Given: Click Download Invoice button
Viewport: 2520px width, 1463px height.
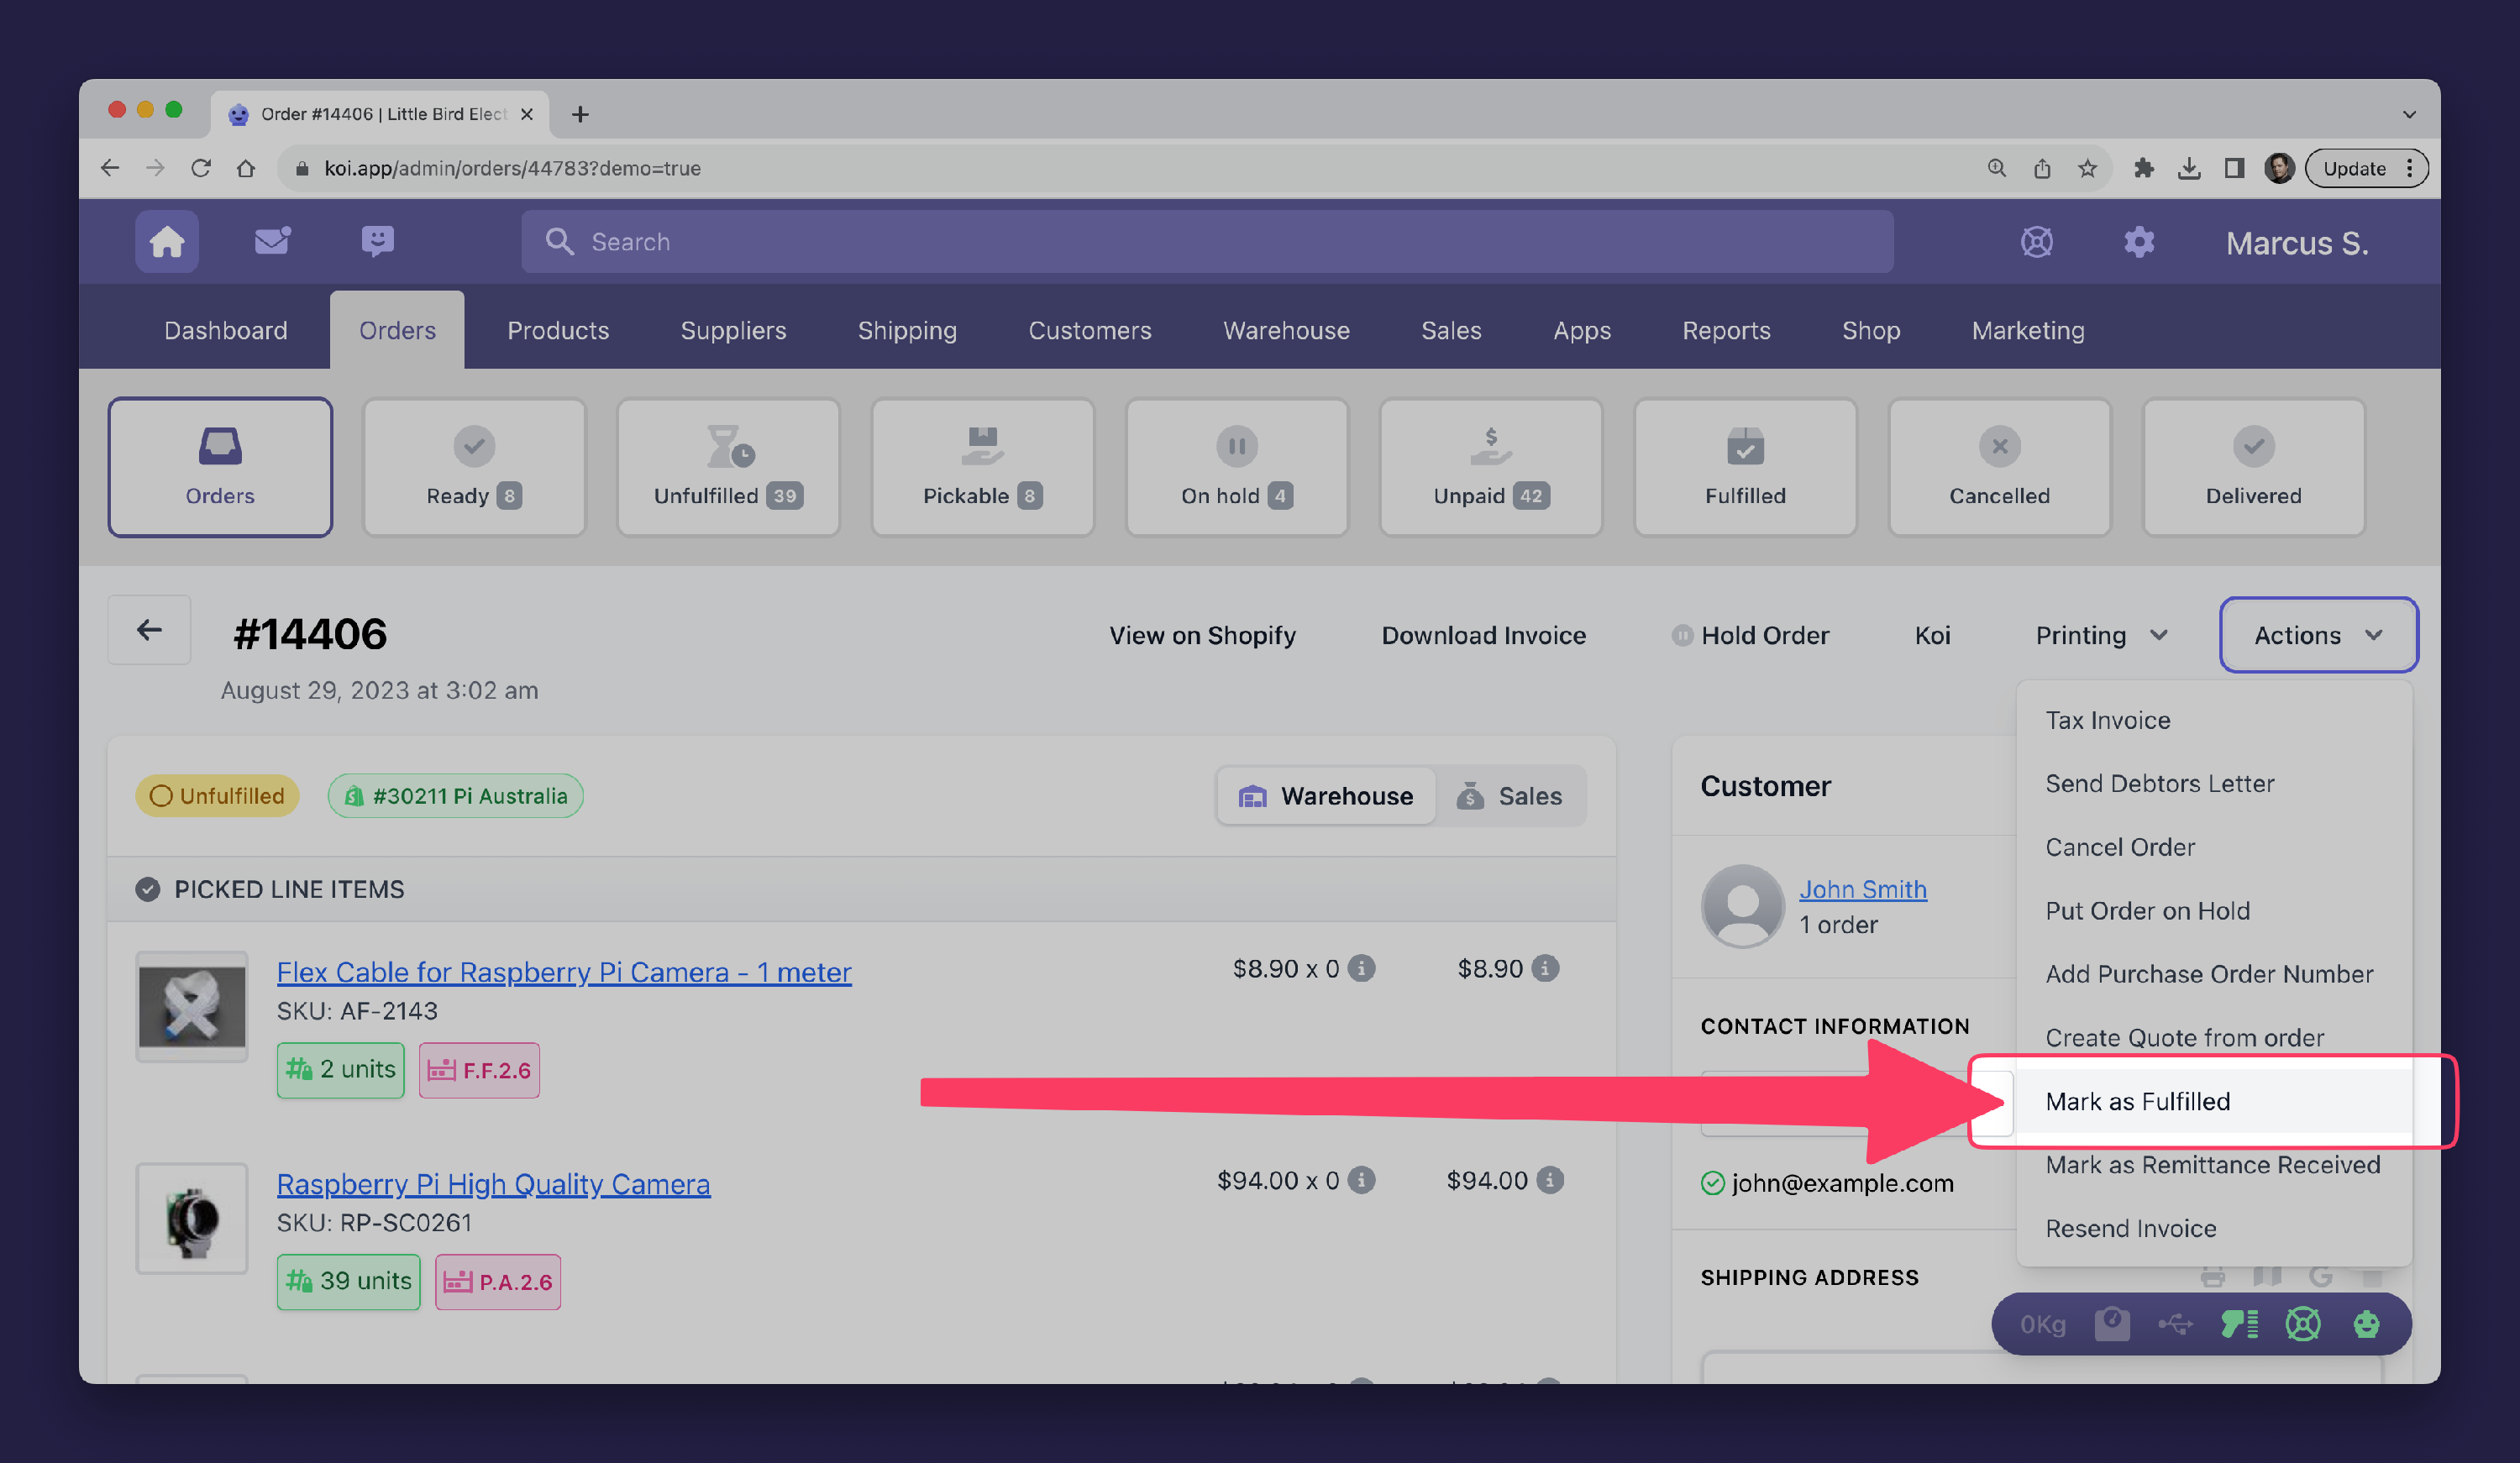Looking at the screenshot, I should 1483,635.
